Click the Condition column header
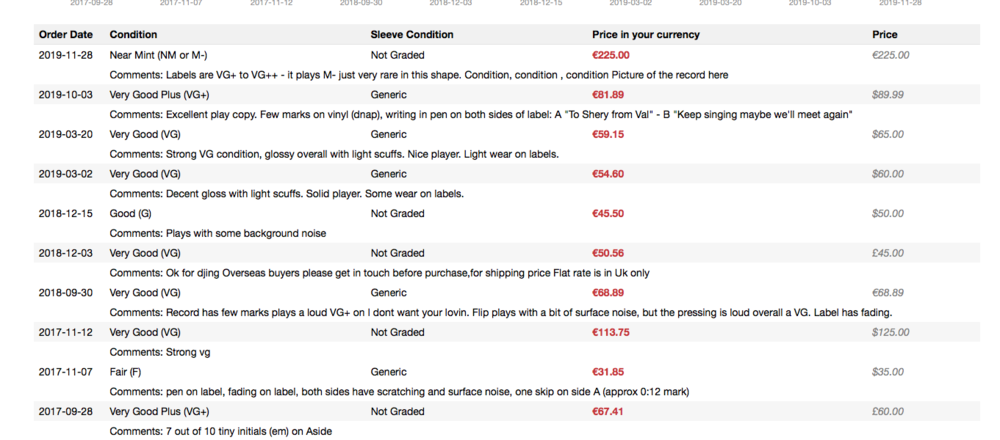1000x440 pixels. 133,34
